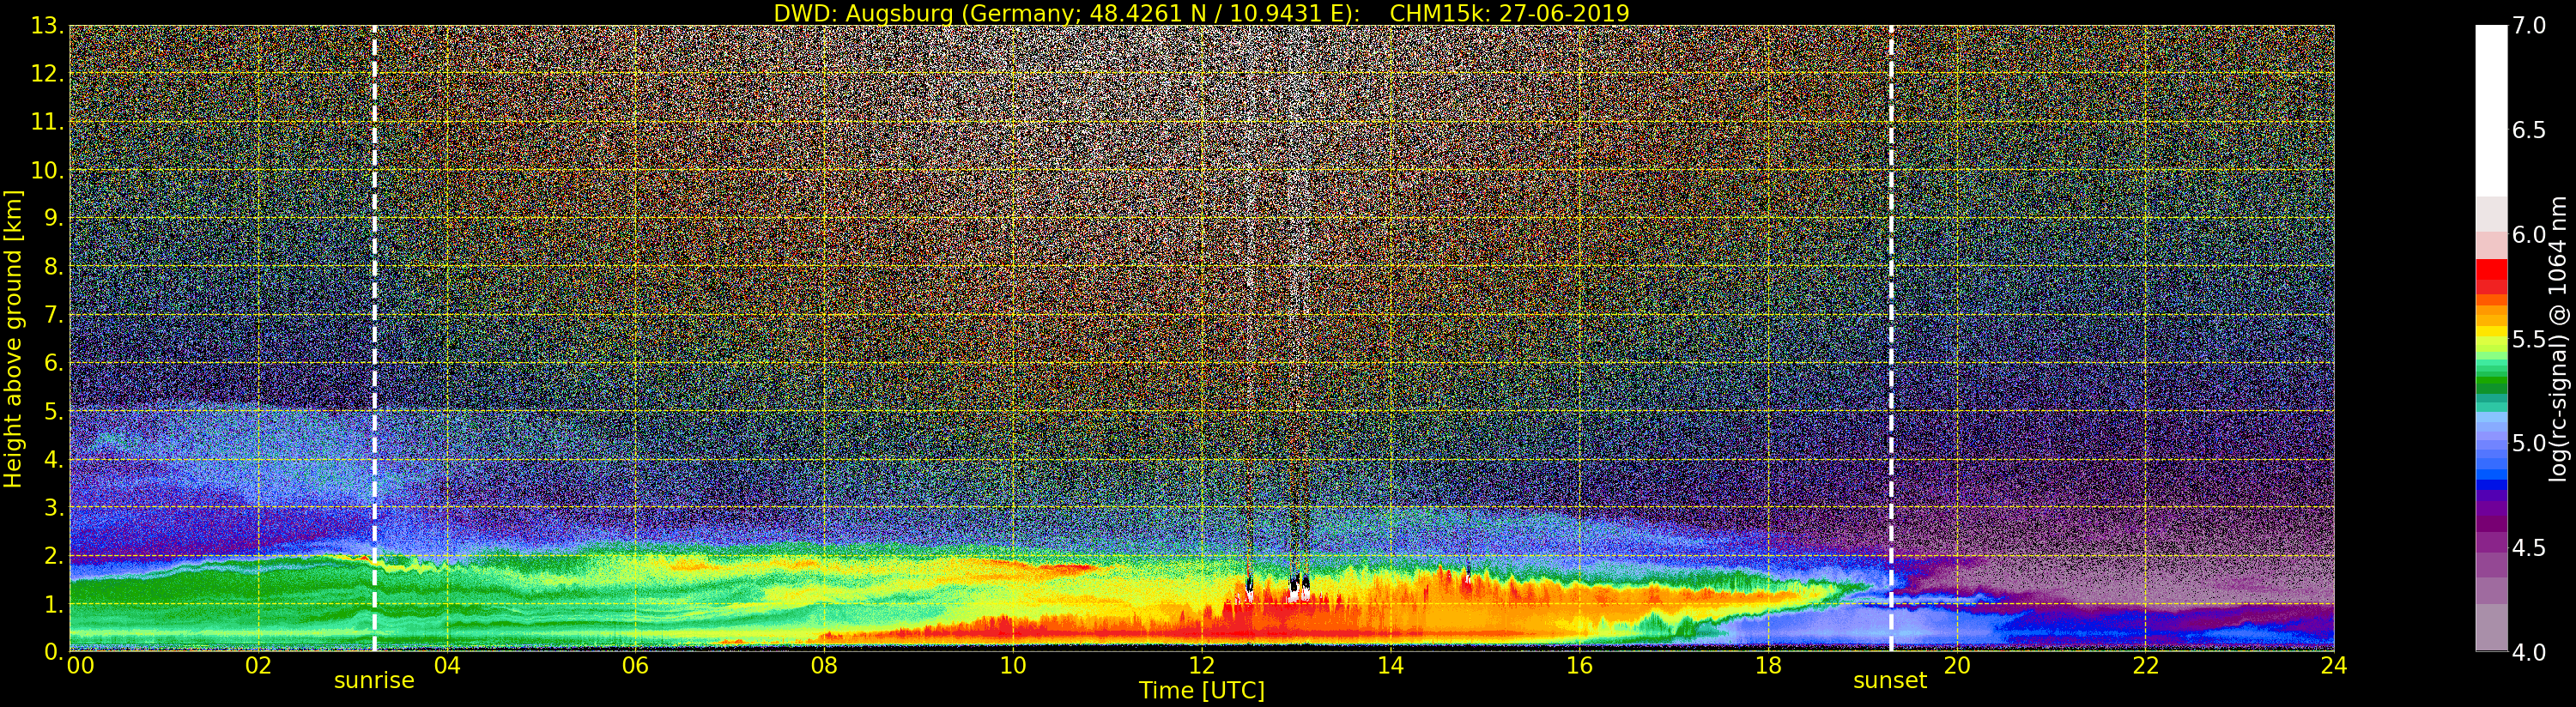Screen dimensions: 2576x707
Task: Click the height tick label '10.'
Action: tap(47, 170)
